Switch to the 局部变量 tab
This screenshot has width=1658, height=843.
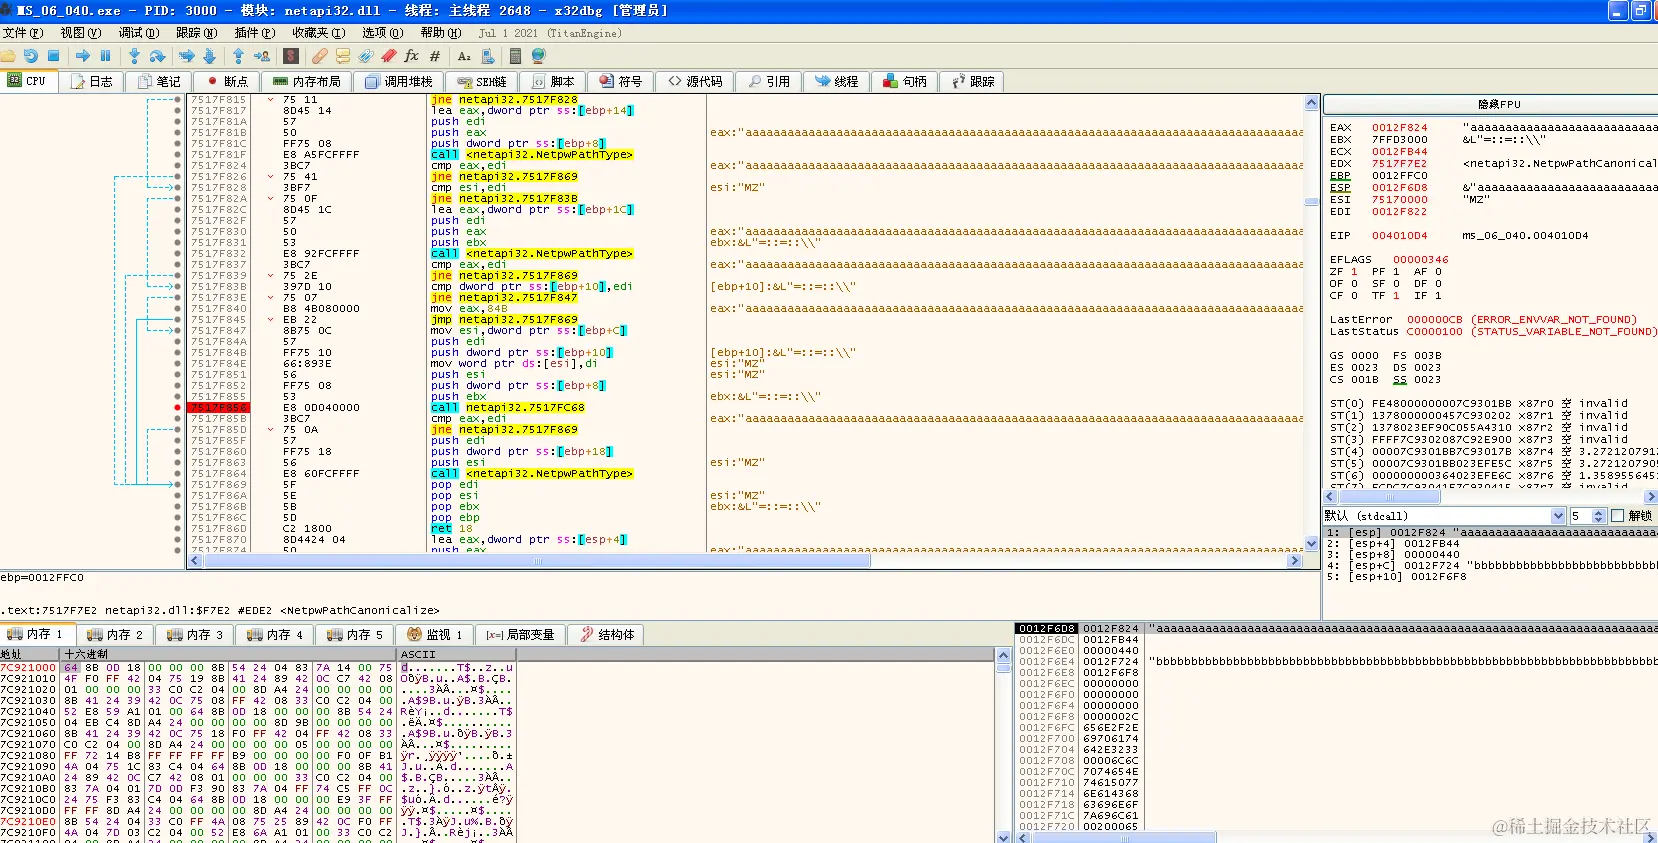(521, 635)
